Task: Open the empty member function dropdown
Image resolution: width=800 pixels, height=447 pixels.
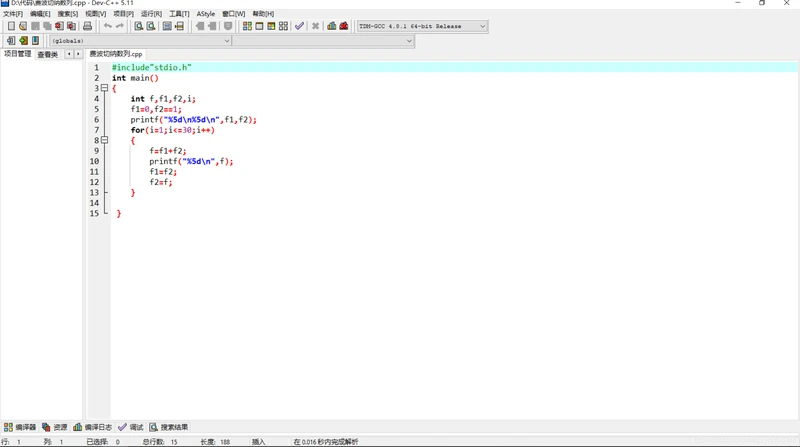Action: pyautogui.click(x=323, y=41)
